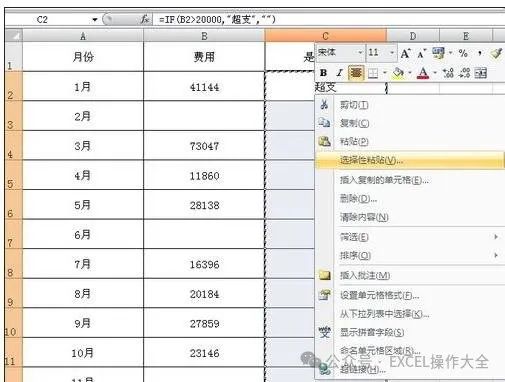Open the borders dropdown arrow
Image resolution: width=505 pixels, height=382 pixels.
(385, 73)
